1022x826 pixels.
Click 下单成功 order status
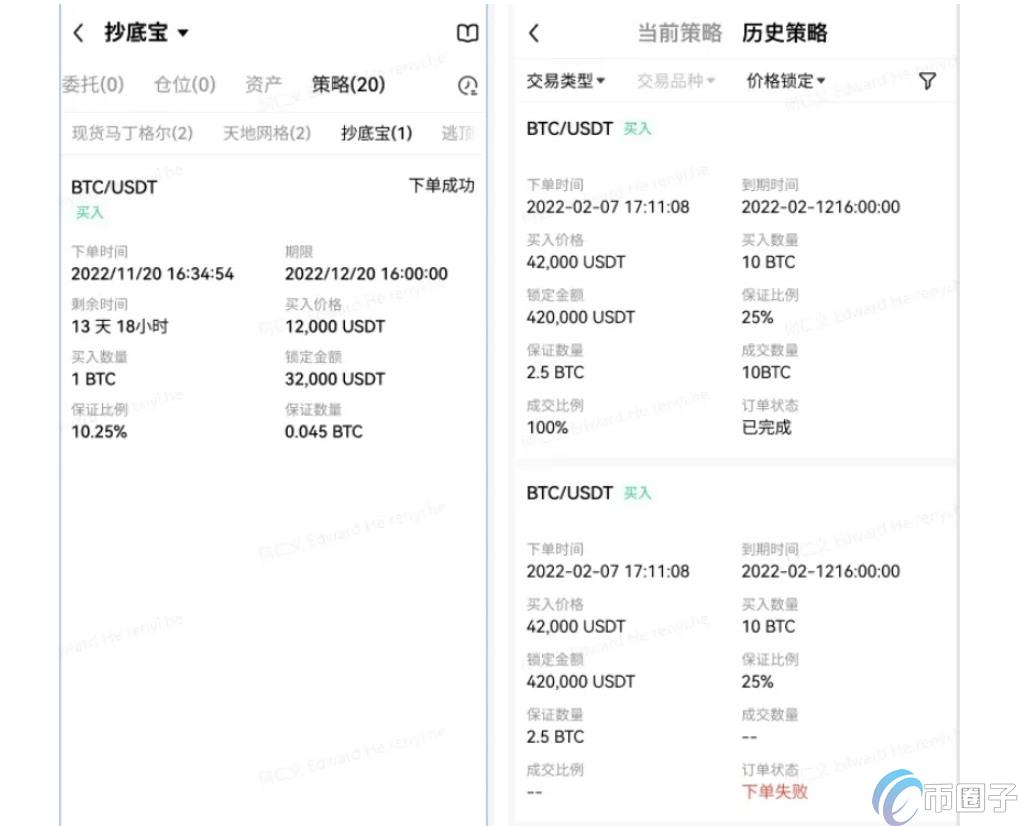[442, 186]
